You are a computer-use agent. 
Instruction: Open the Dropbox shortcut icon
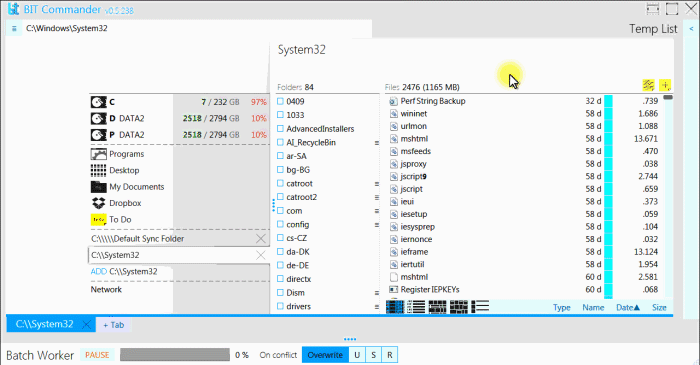[98, 203]
